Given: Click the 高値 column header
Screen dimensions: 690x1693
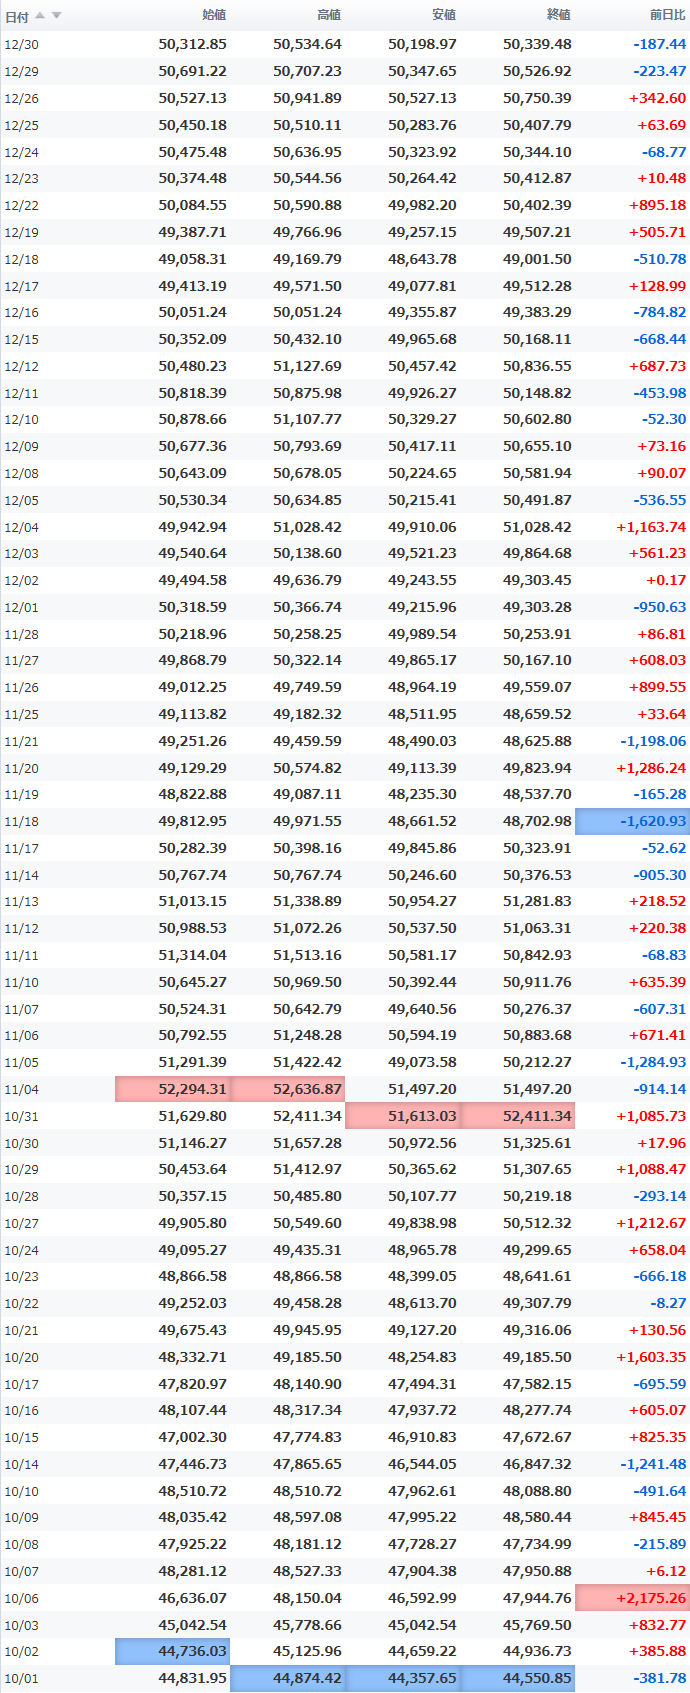Looking at the screenshot, I should coord(329,15).
